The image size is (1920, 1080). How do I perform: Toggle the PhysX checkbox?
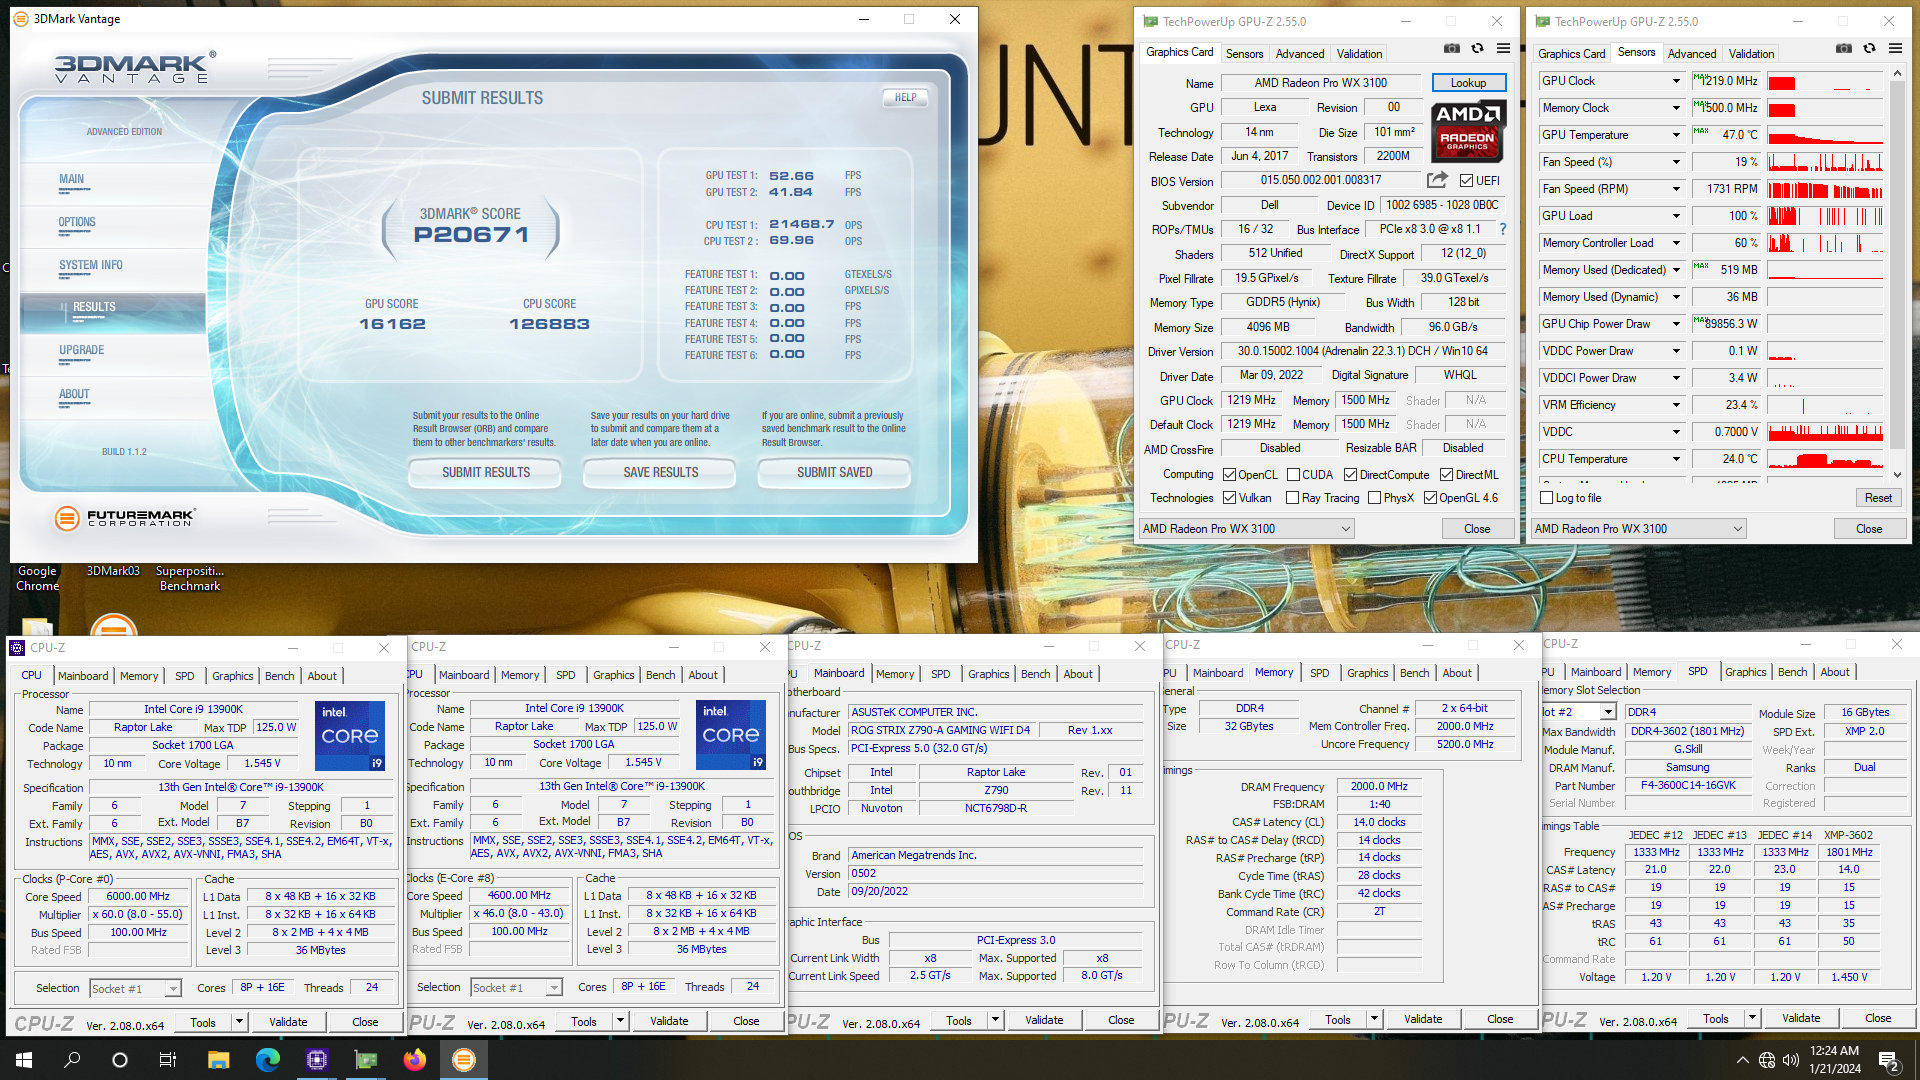click(x=1374, y=498)
